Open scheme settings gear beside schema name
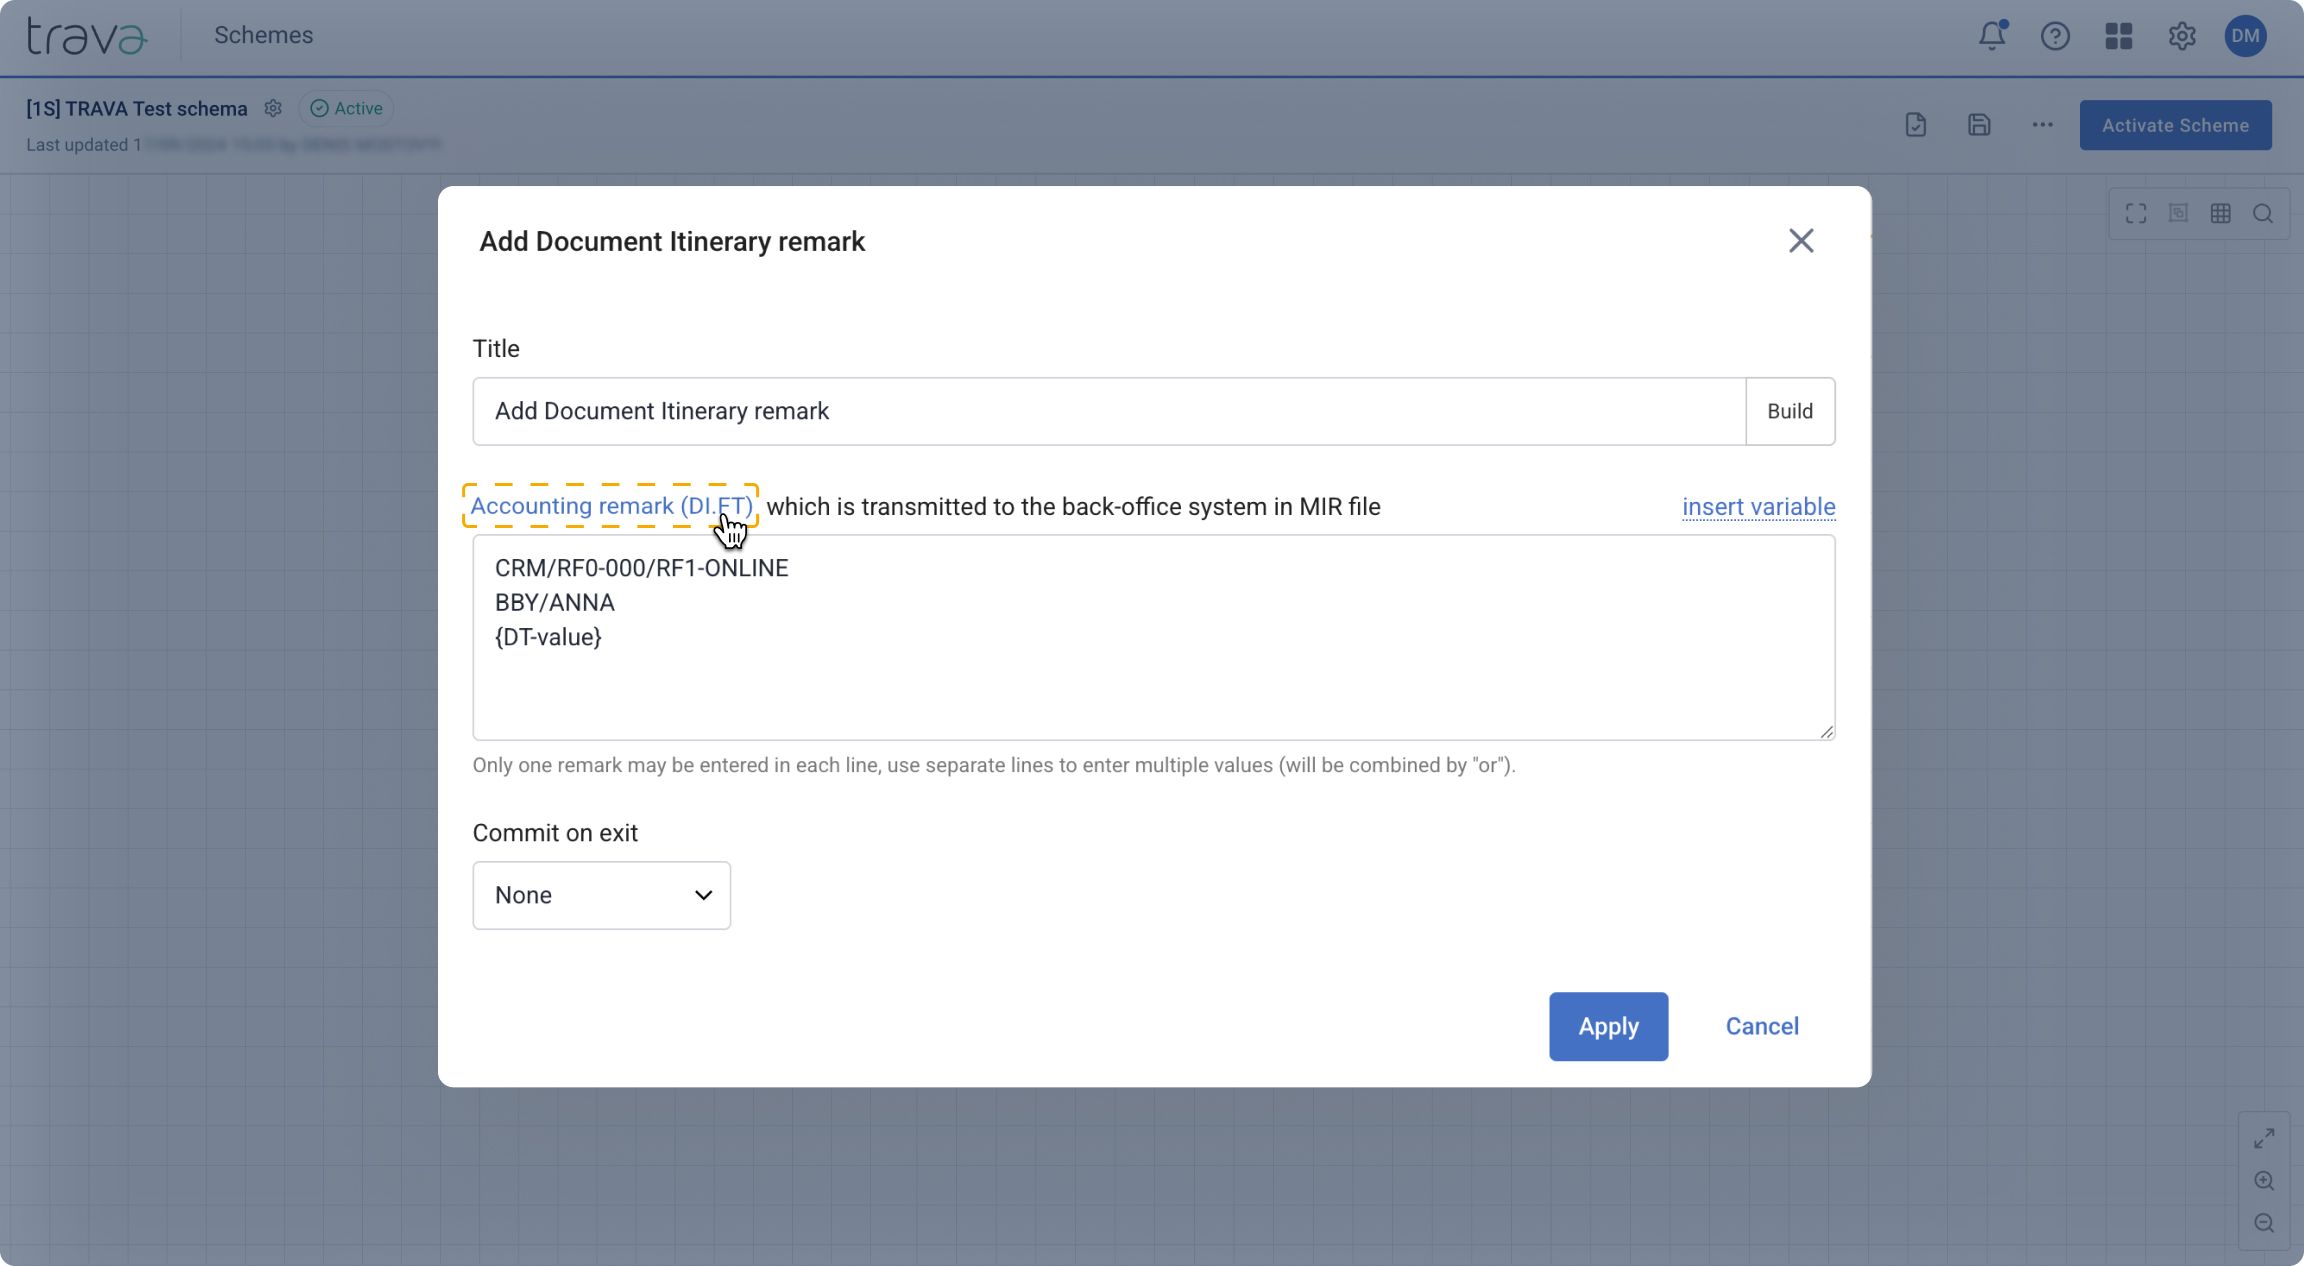 pyautogui.click(x=273, y=108)
